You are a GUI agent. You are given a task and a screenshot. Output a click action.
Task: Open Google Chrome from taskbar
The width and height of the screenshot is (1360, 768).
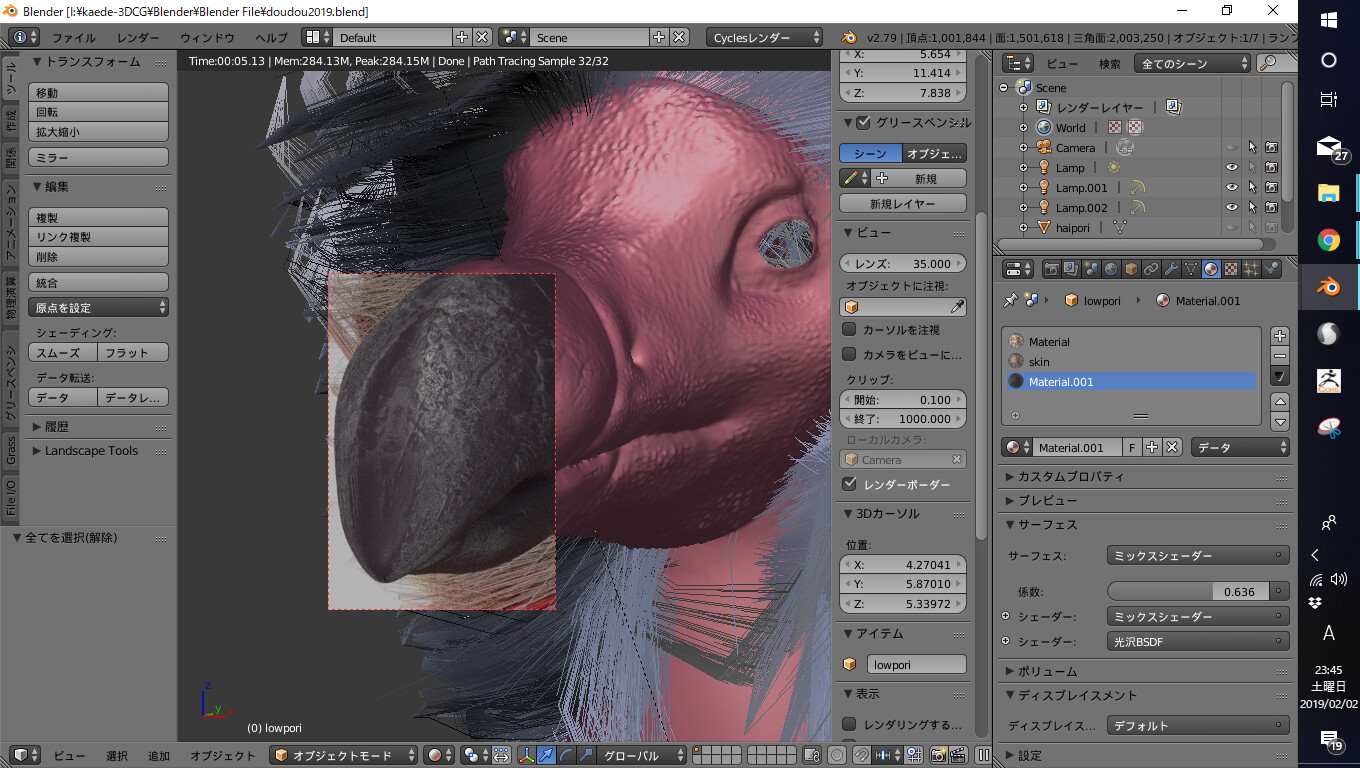1328,240
